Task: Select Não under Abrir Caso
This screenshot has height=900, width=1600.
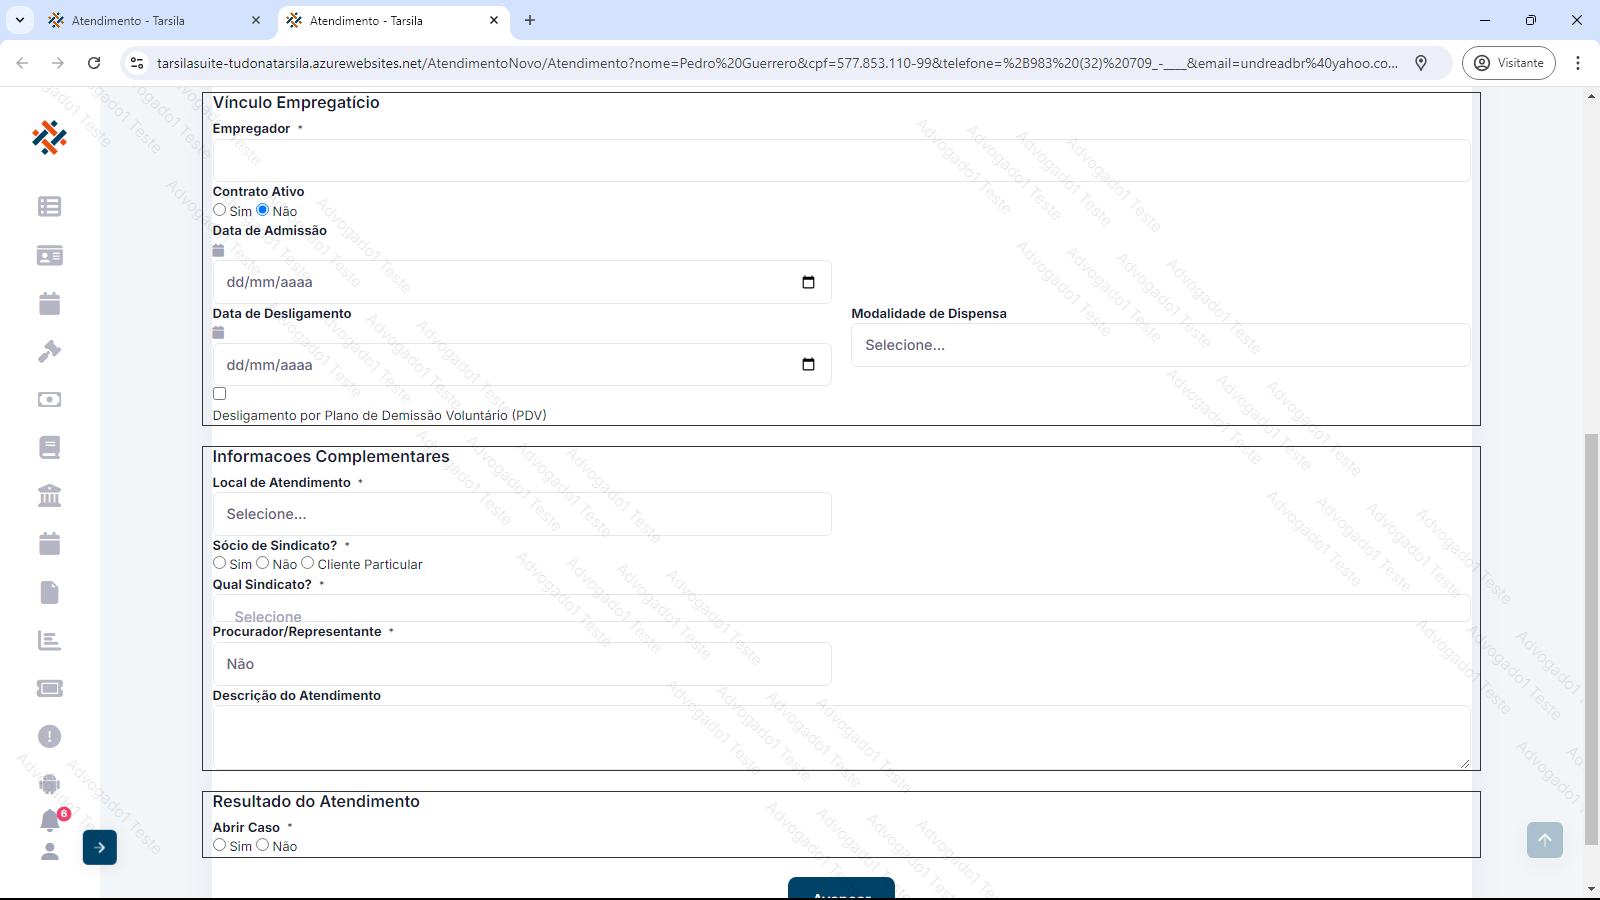Action: [x=263, y=845]
